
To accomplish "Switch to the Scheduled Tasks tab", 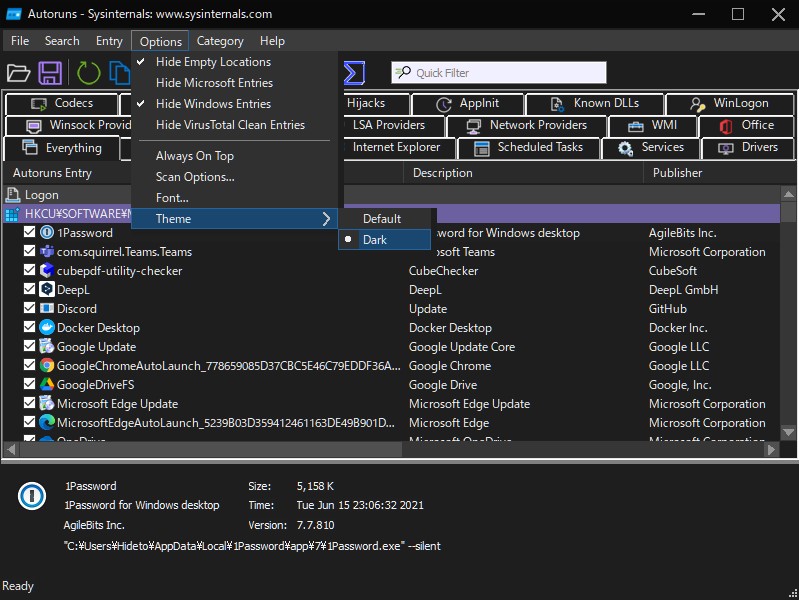I will tap(529, 147).
